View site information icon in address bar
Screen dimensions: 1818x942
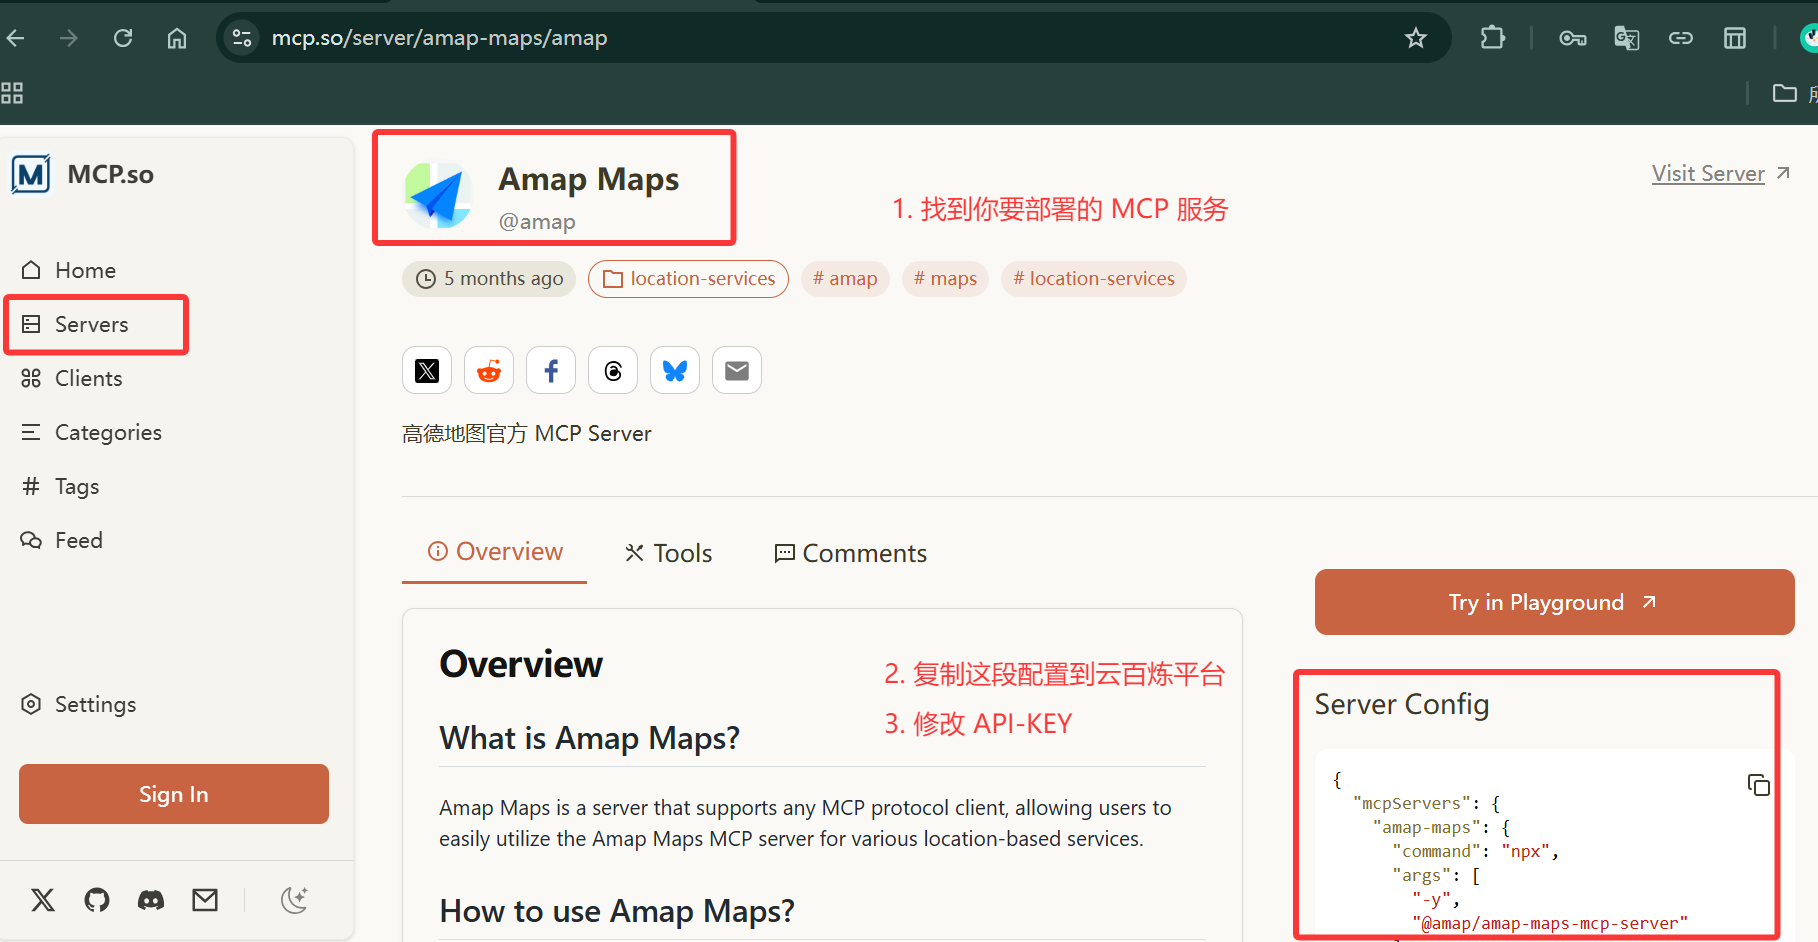pos(242,38)
